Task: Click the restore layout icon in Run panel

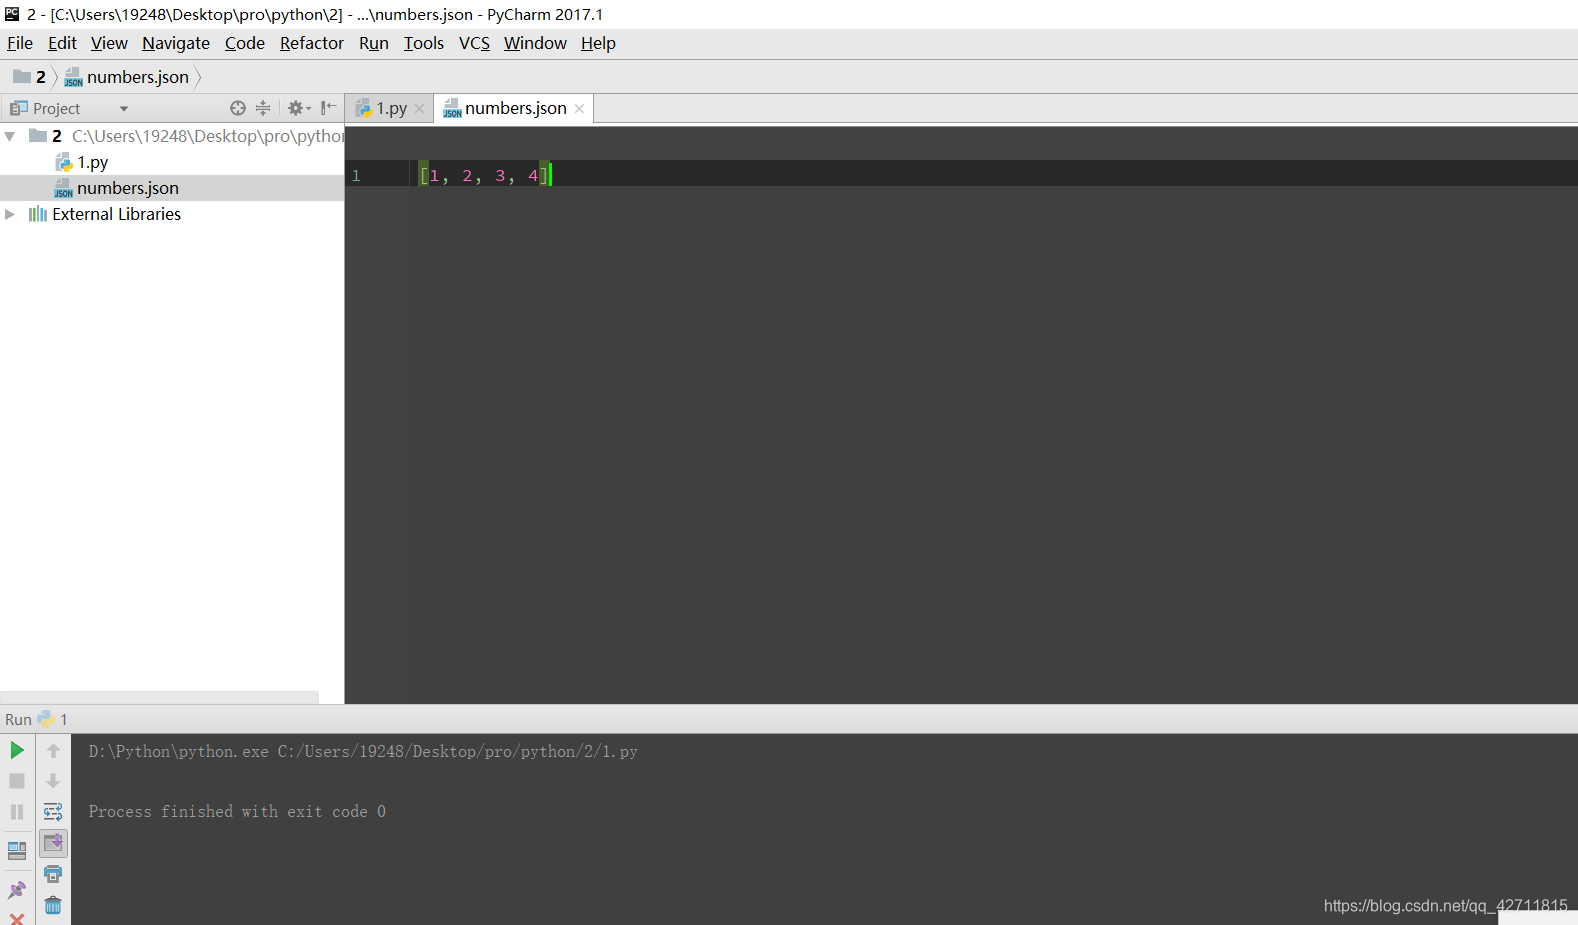Action: tap(17, 851)
